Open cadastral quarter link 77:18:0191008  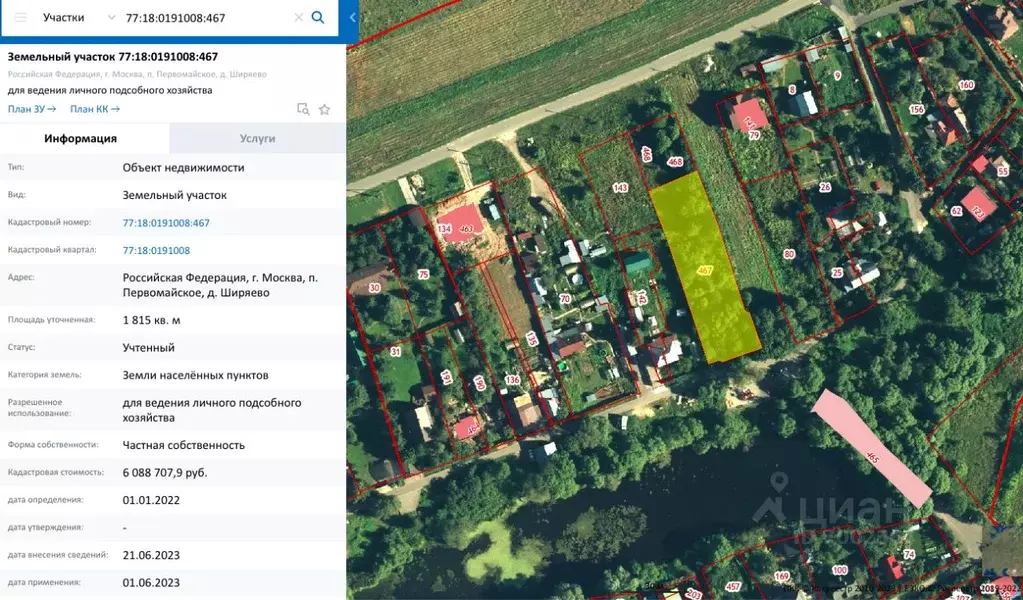pyautogui.click(x=156, y=251)
